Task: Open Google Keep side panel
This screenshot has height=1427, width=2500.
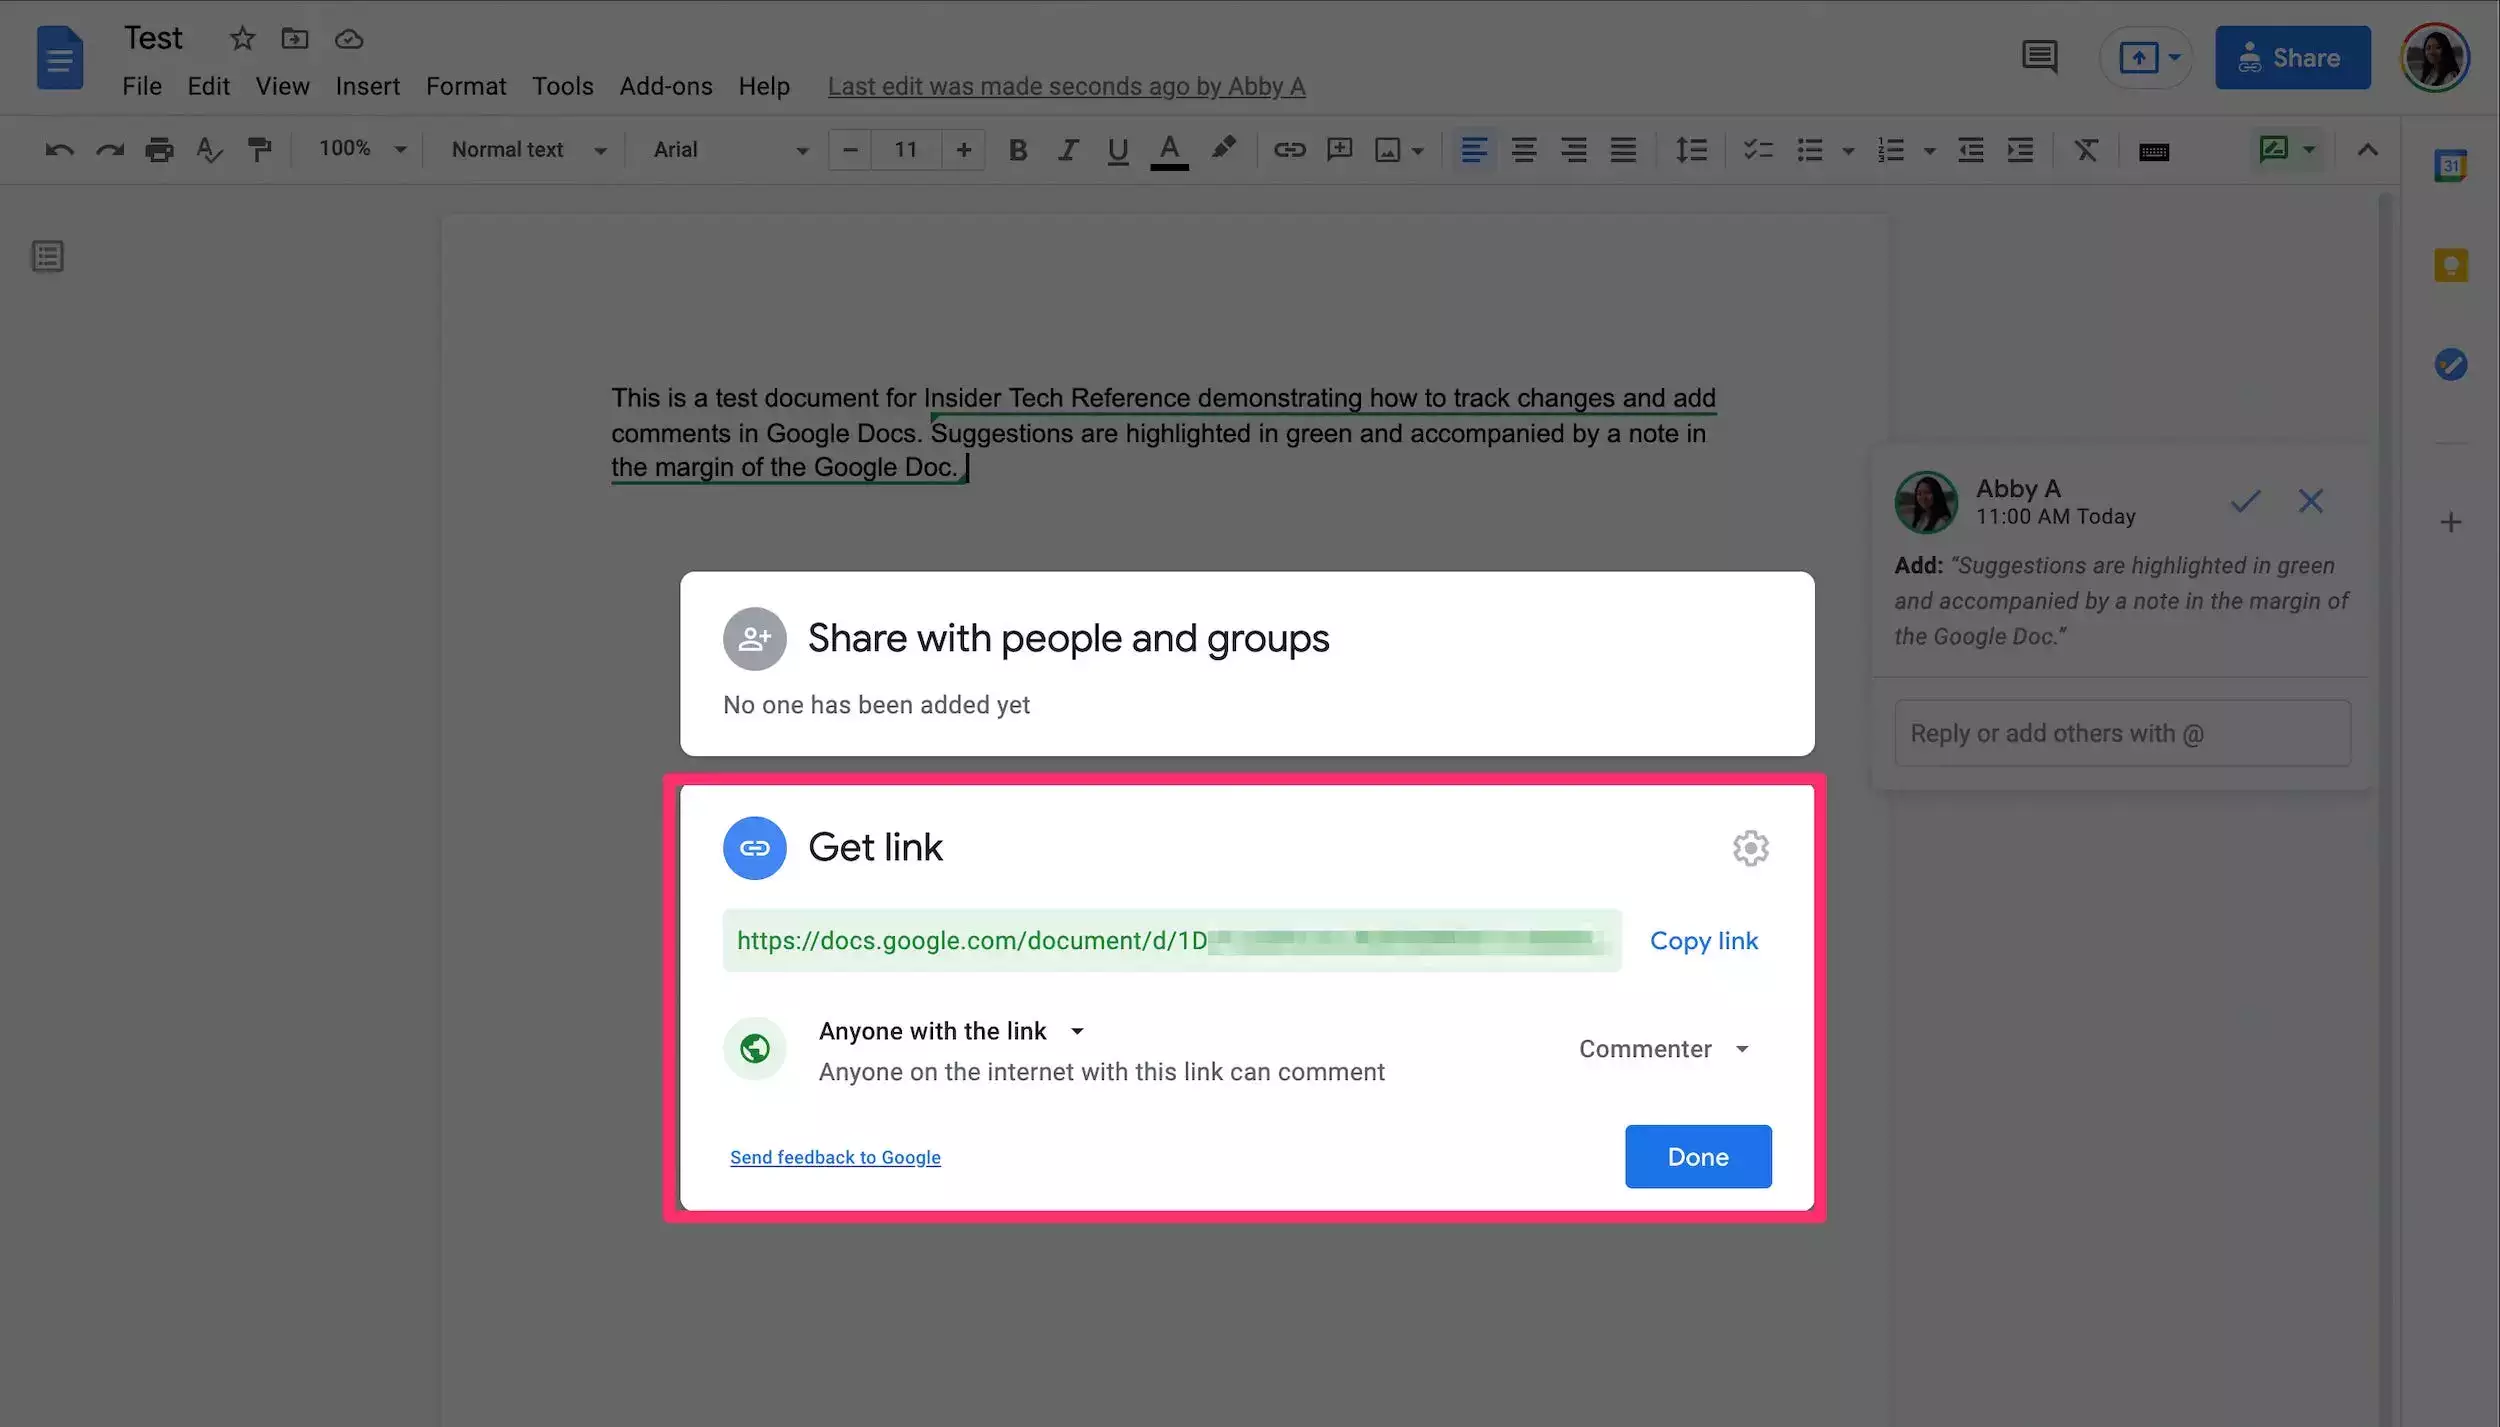Action: (x=2450, y=265)
